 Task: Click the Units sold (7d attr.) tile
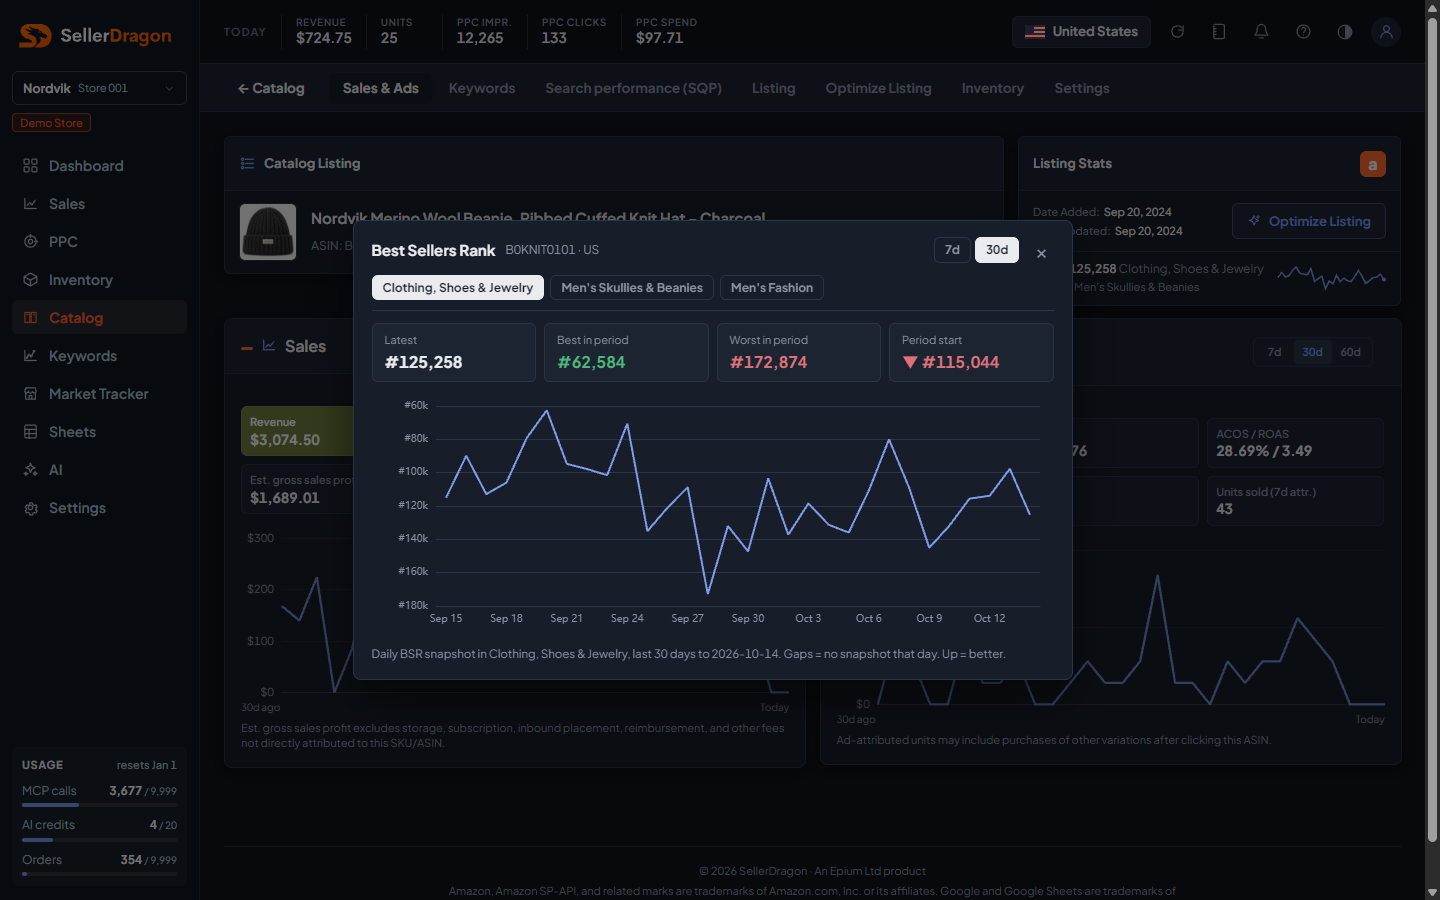1295,501
